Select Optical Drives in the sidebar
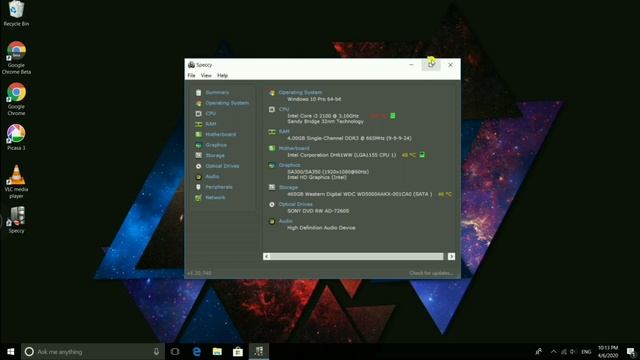Viewport: 640px width, 360px height. 222,166
